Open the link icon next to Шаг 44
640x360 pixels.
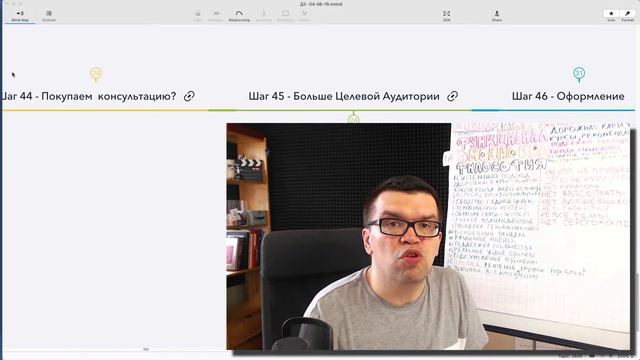tap(189, 96)
